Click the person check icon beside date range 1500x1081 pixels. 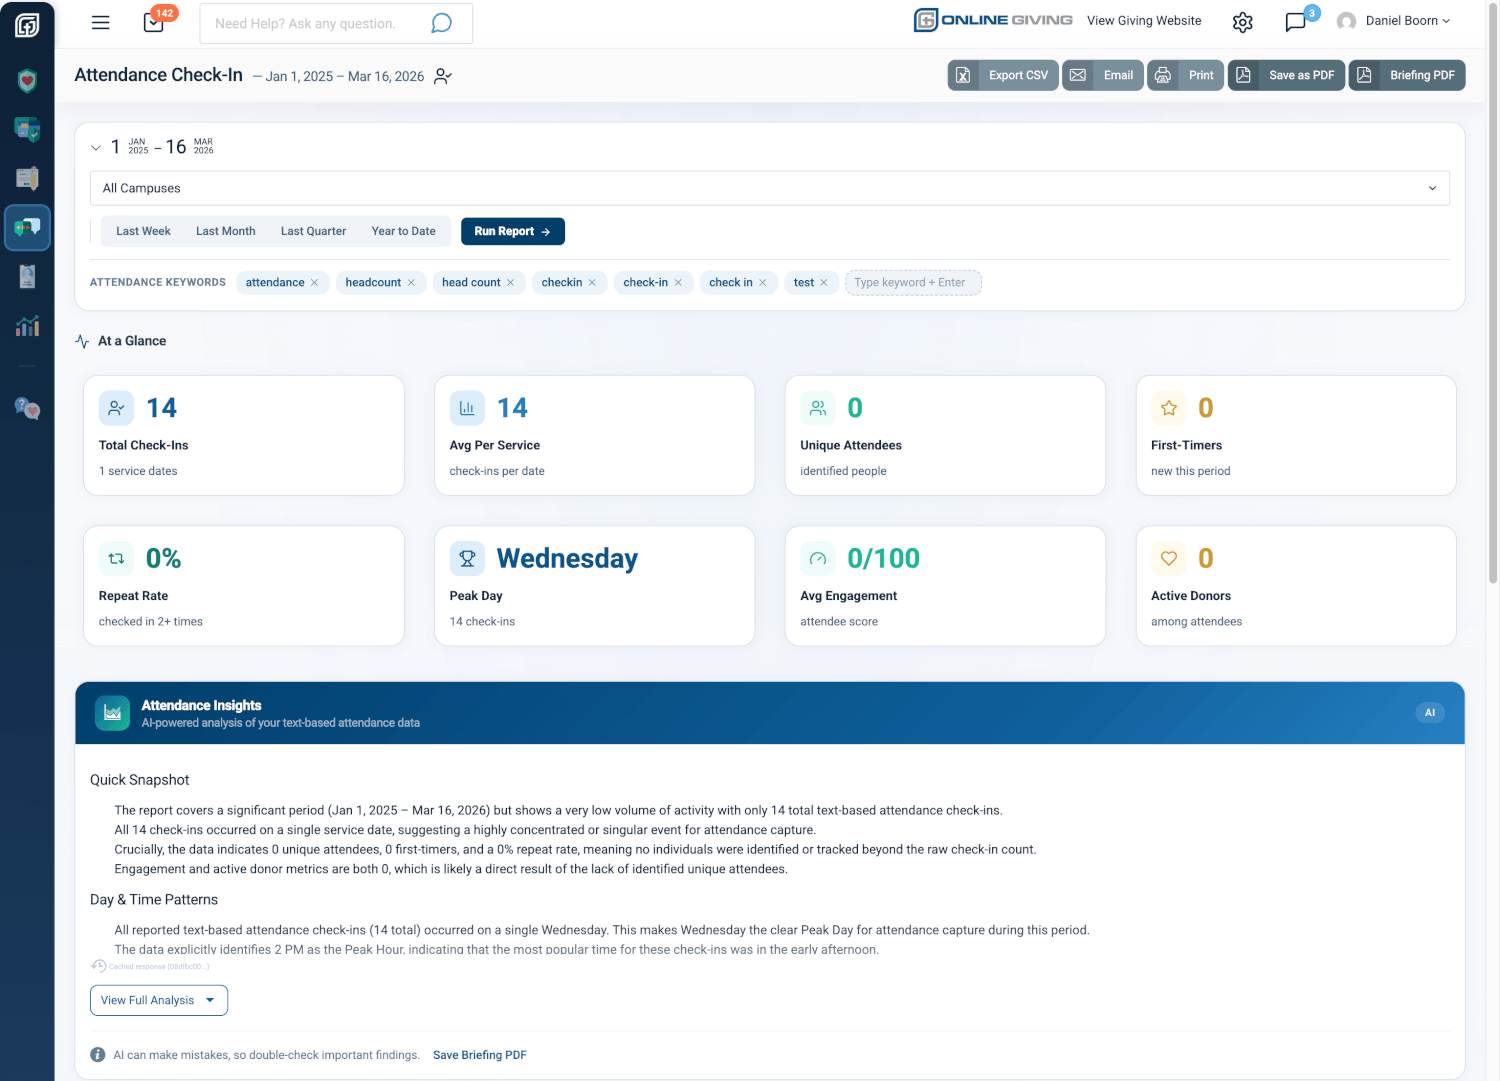pyautogui.click(x=443, y=76)
